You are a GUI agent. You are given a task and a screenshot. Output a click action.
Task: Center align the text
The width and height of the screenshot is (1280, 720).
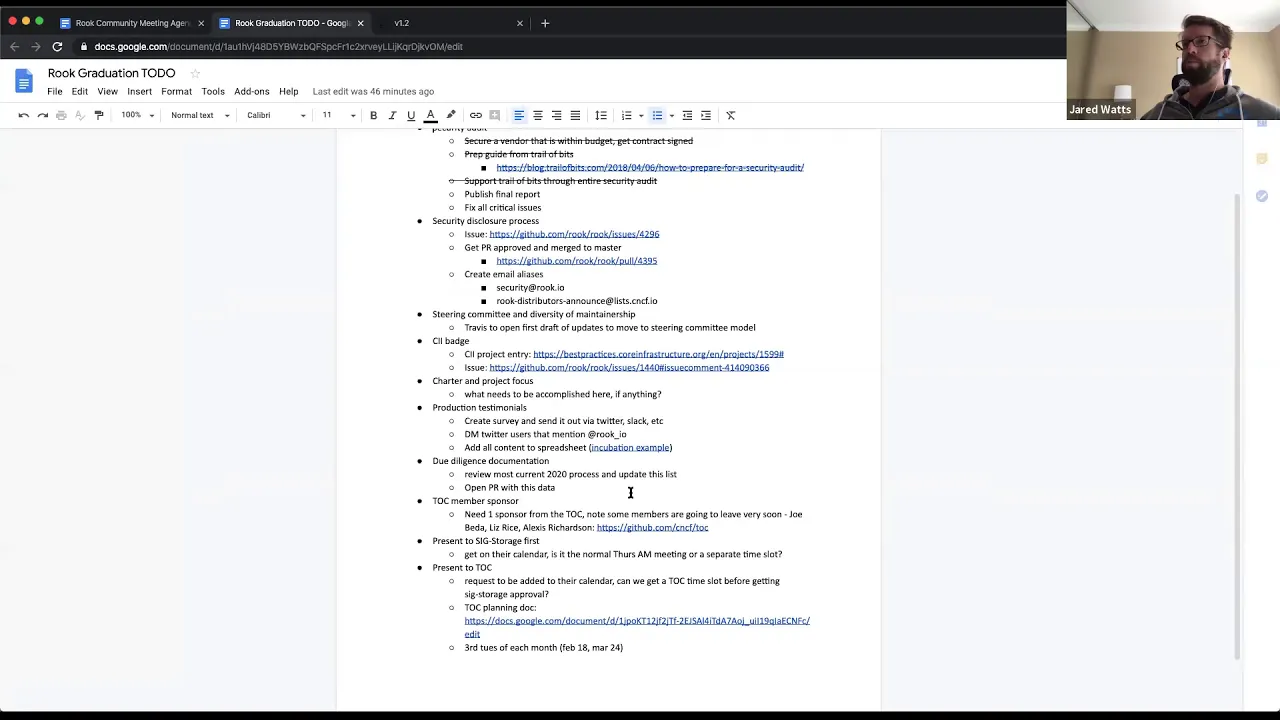(537, 115)
